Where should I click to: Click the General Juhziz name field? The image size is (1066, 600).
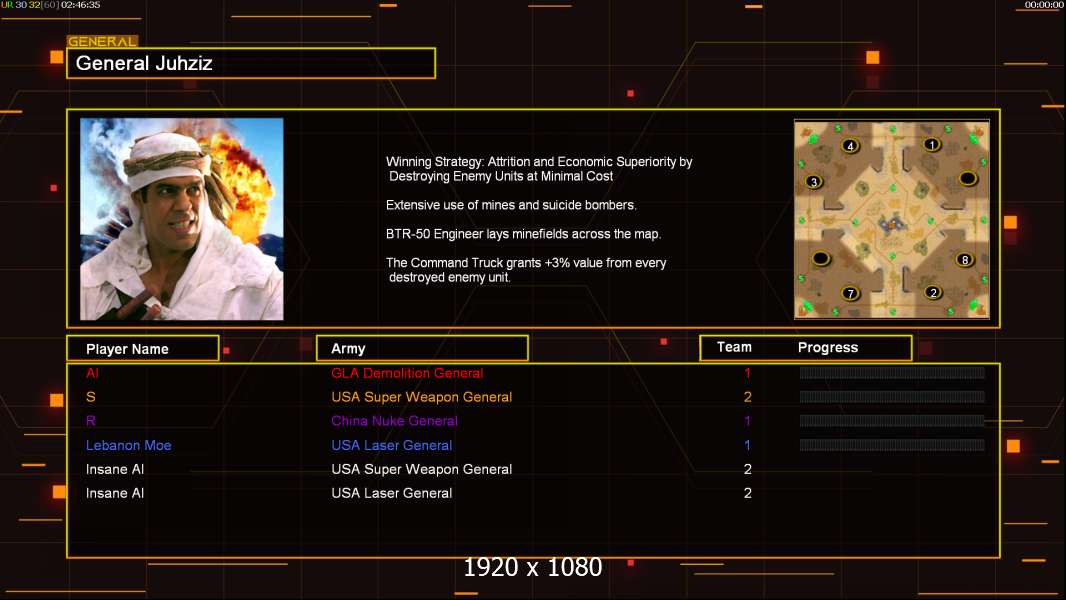[251, 63]
